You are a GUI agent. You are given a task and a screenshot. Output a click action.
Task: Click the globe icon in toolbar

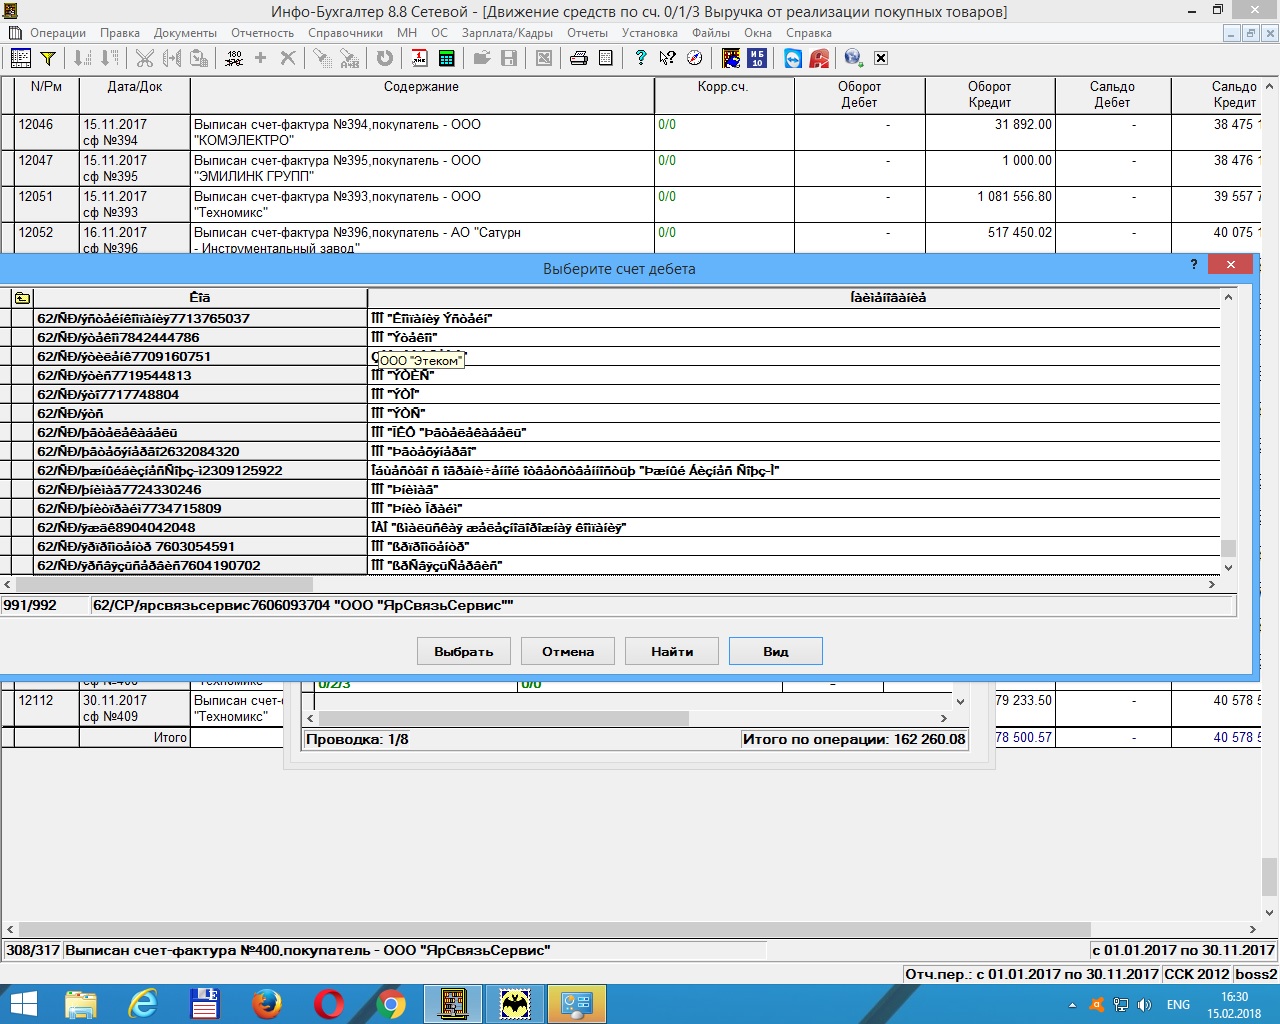tap(853, 58)
